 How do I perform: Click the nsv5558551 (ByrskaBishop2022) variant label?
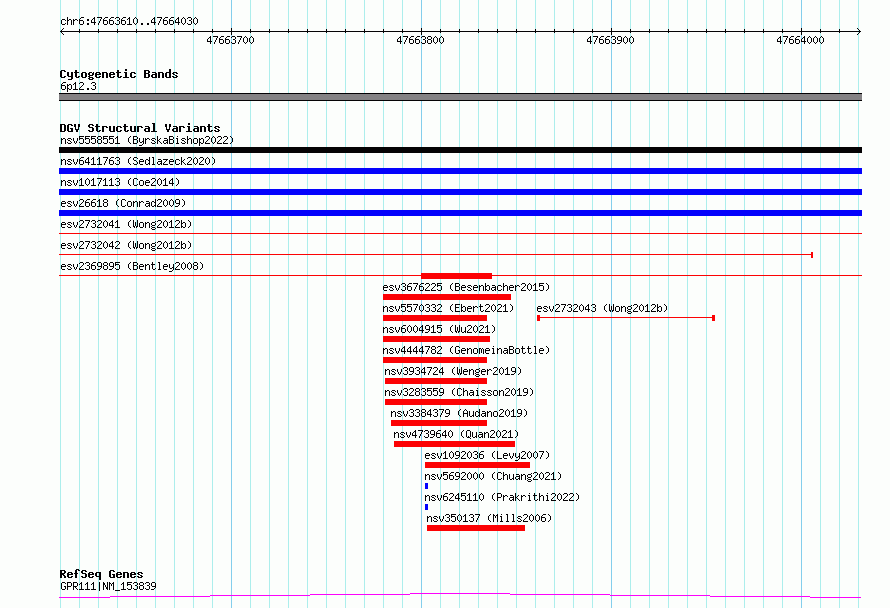[x=146, y=141]
